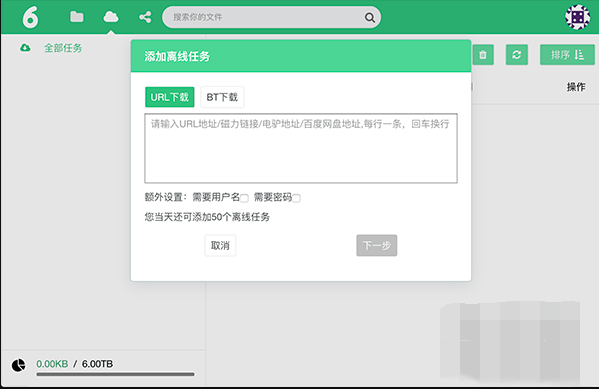The image size is (599, 389).
Task: Click the 额外设置 label
Action: tap(166, 197)
